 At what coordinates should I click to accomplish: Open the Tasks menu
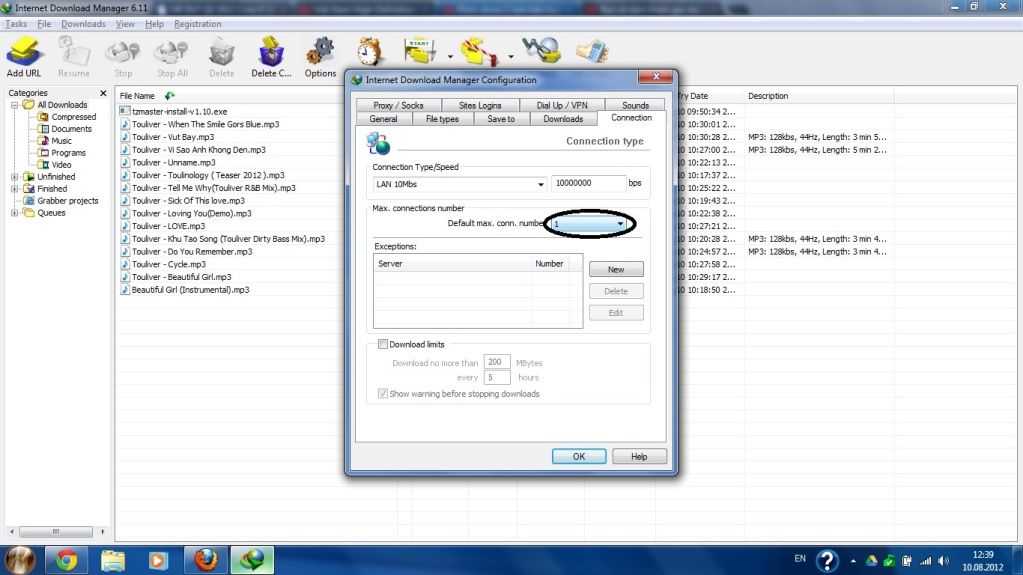16,23
